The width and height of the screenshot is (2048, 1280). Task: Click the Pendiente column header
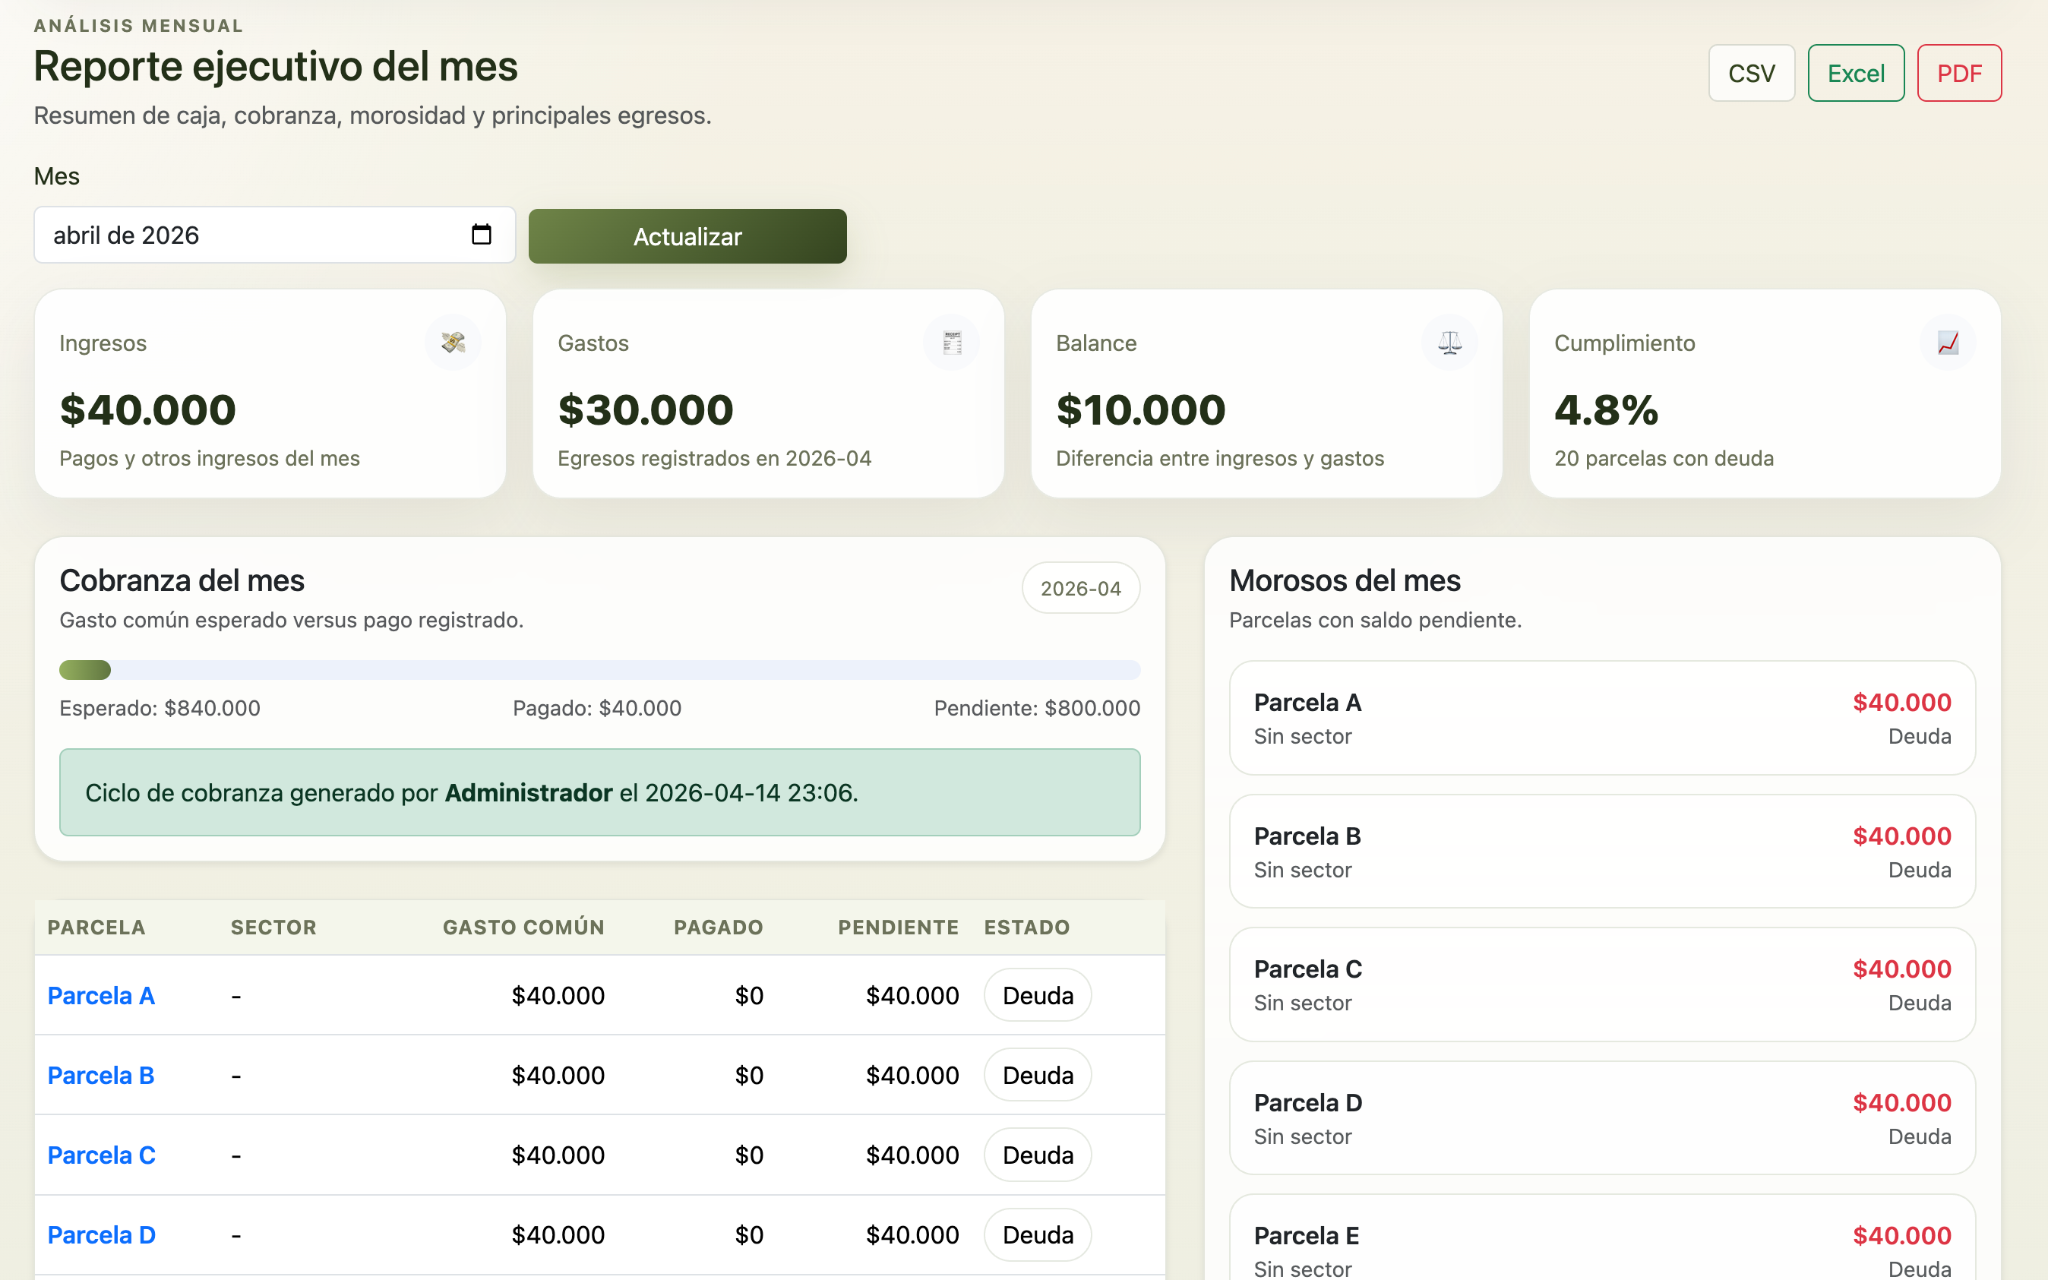[x=897, y=928]
